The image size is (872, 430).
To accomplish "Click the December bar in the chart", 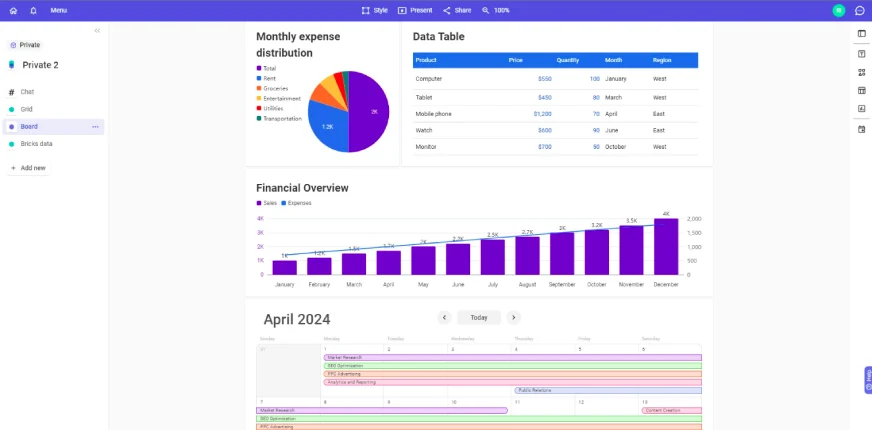I will tap(666, 246).
